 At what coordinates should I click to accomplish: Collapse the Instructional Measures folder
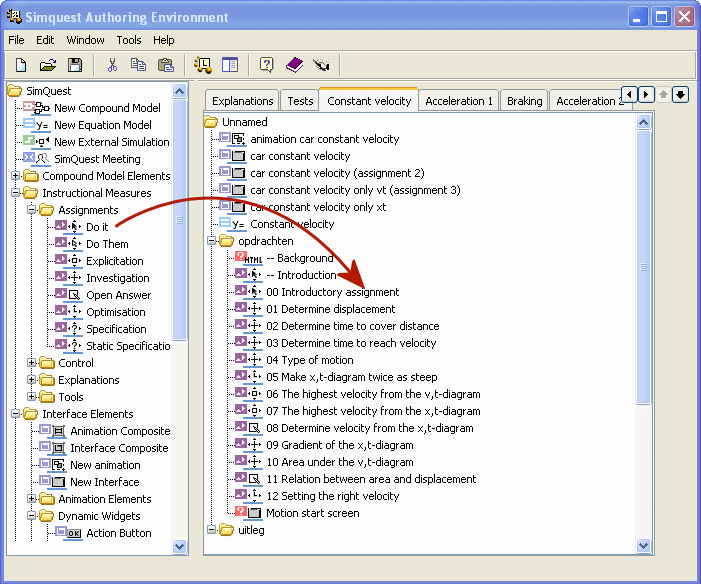tap(16, 193)
